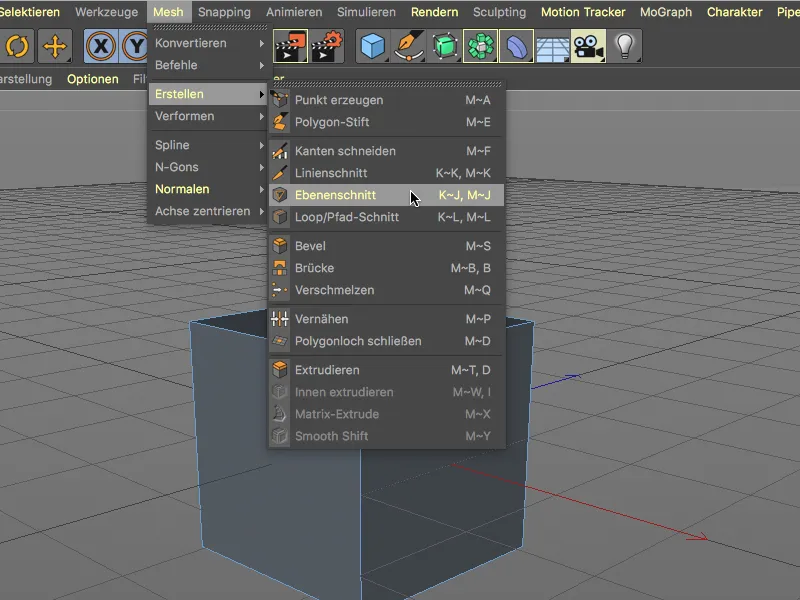
Task: Expand the Befehle submenu
Action: [208, 65]
